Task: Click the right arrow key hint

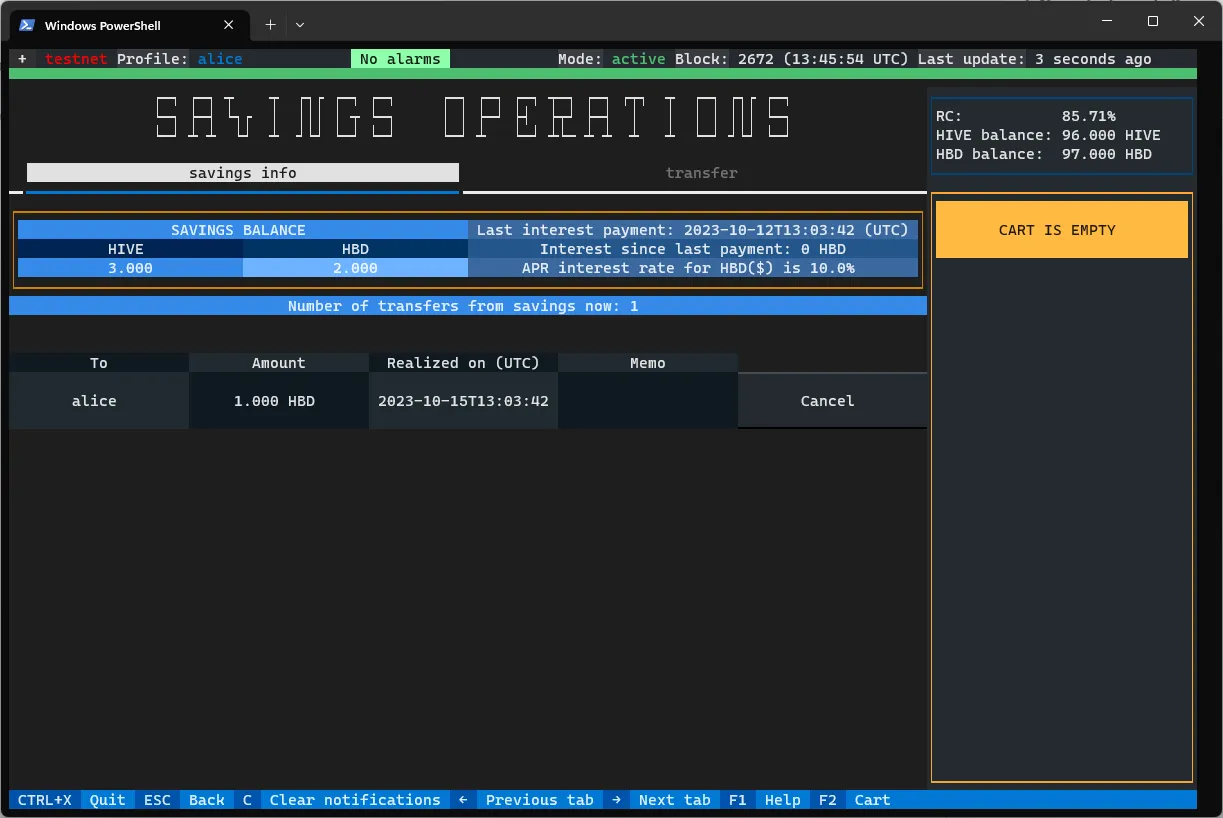Action: tap(616, 800)
